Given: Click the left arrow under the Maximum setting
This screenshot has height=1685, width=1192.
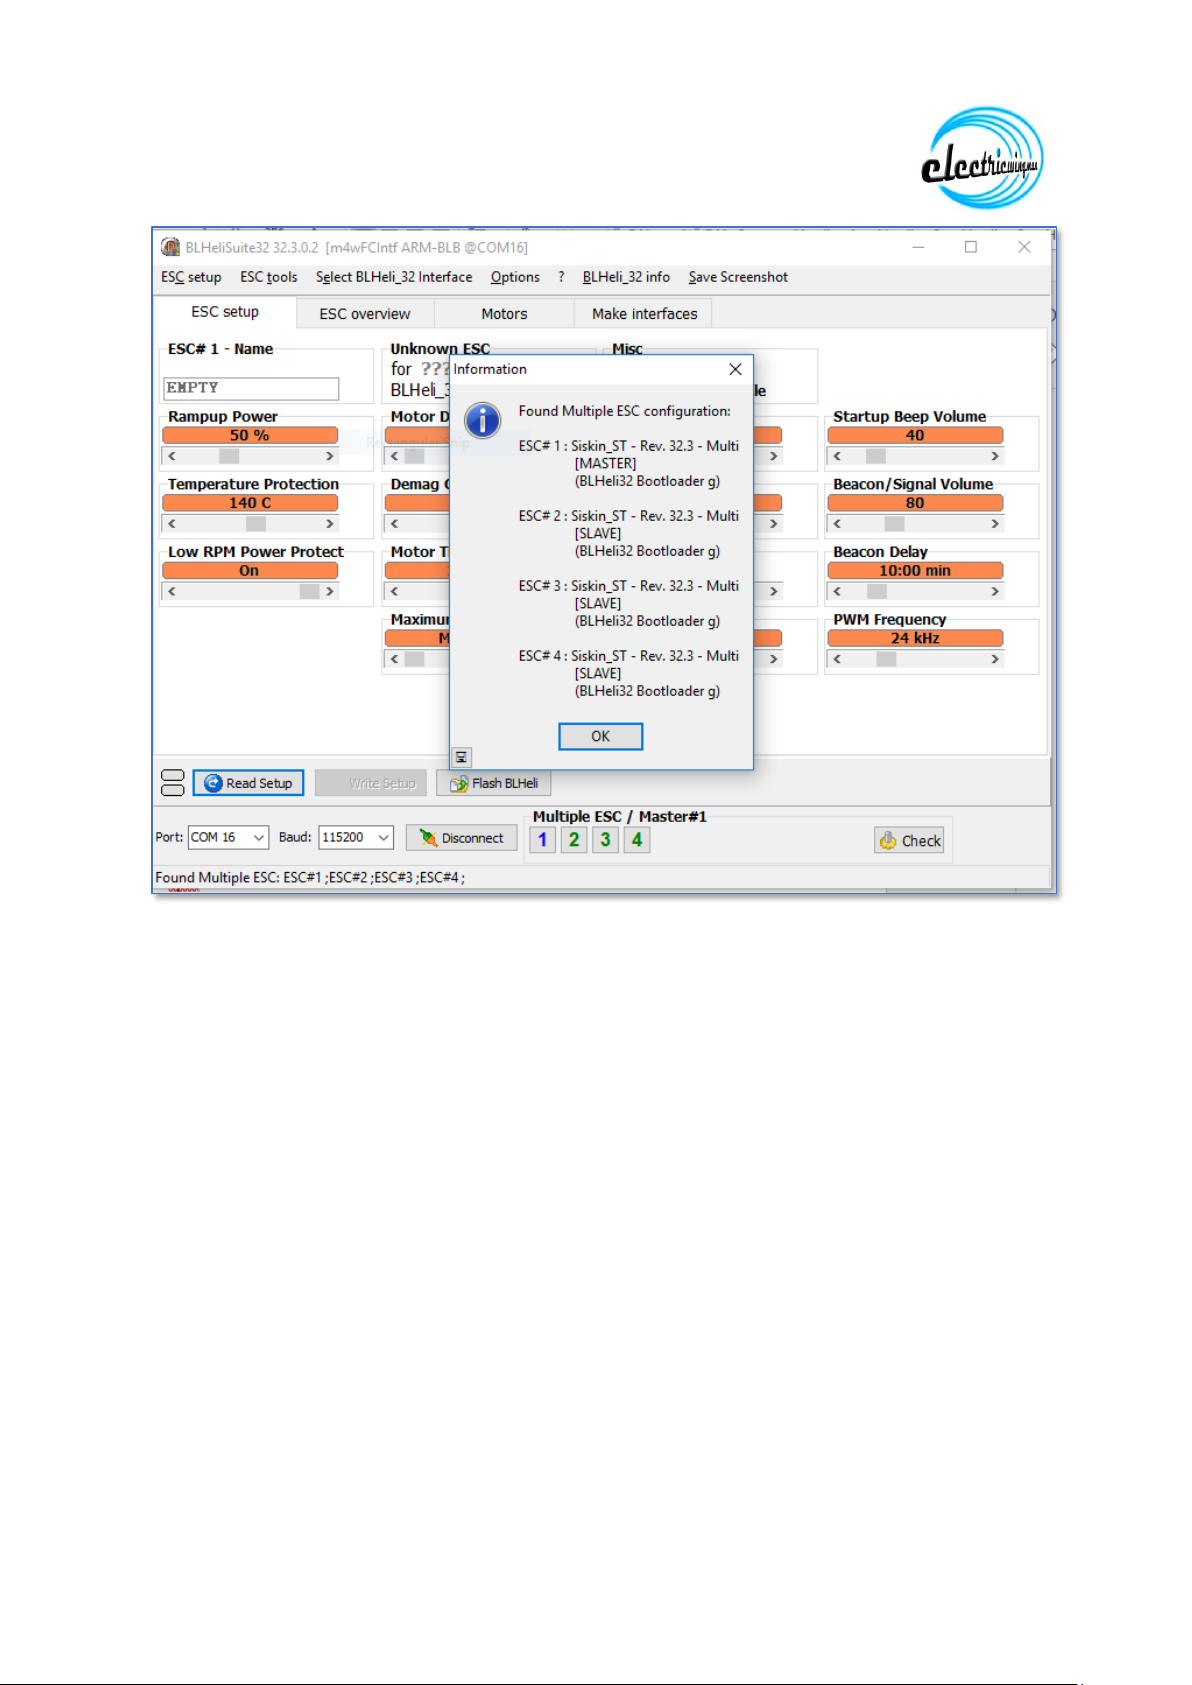Looking at the screenshot, I should tap(394, 659).
